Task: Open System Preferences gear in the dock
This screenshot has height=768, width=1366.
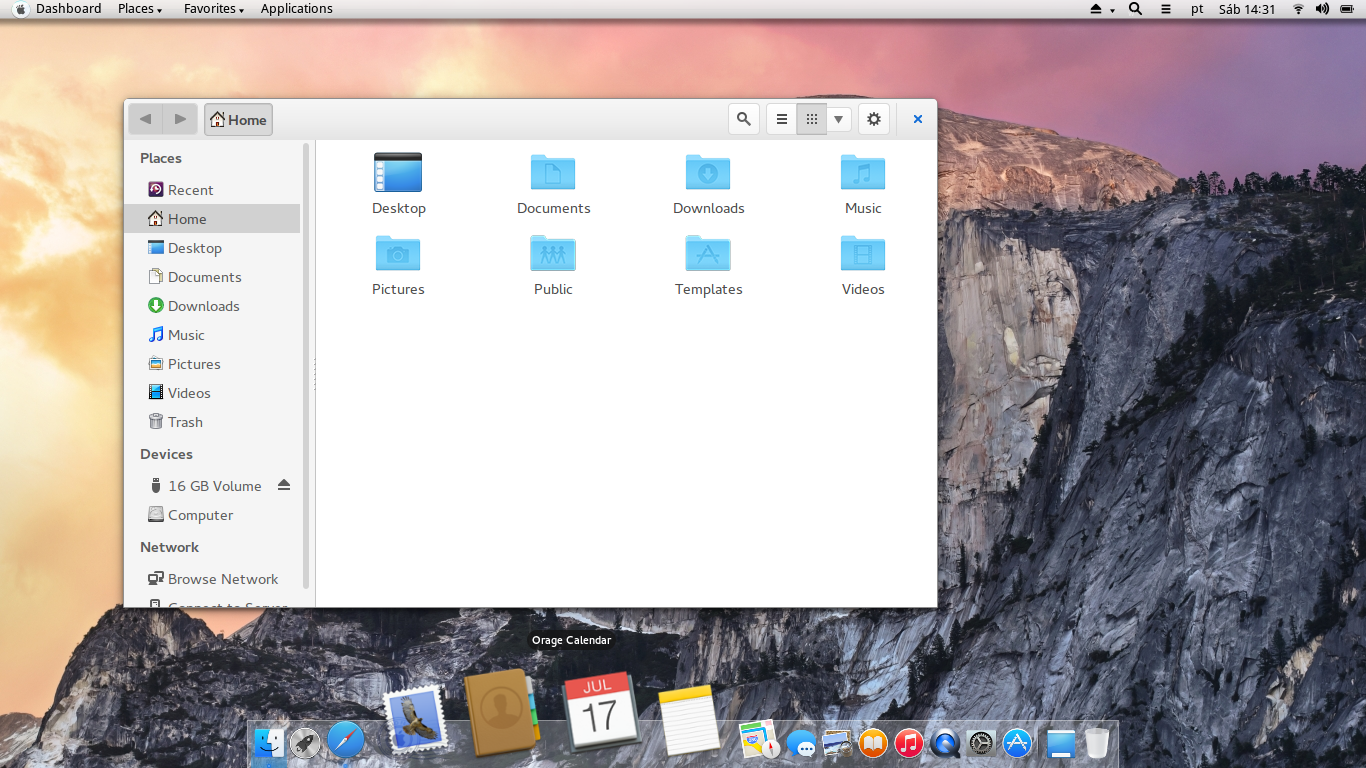Action: pos(982,743)
